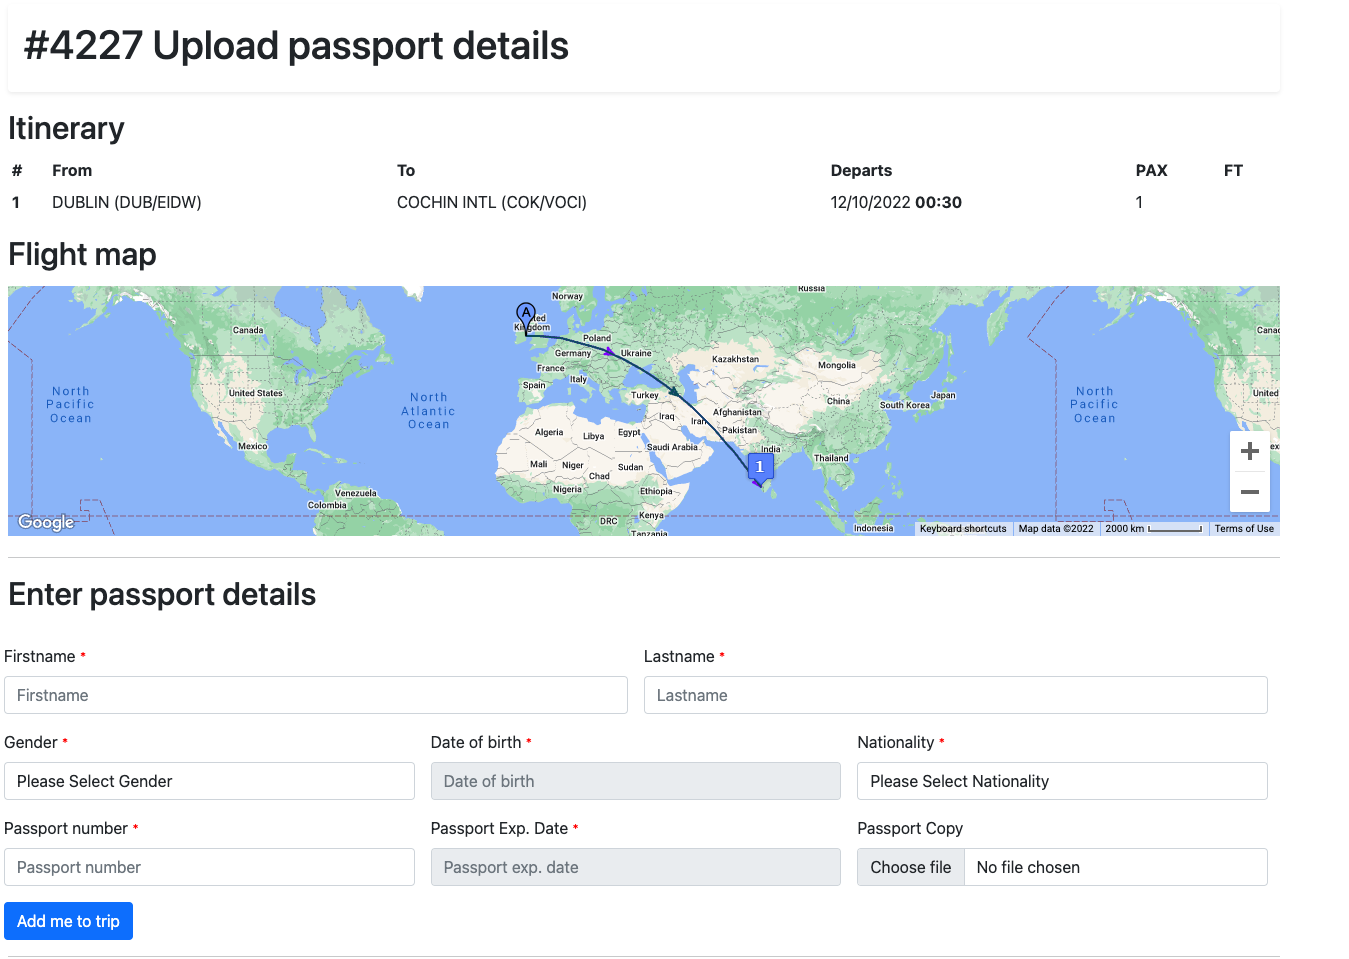1349x959 pixels.
Task: Click destination marker 1 on map
Action: click(x=760, y=467)
